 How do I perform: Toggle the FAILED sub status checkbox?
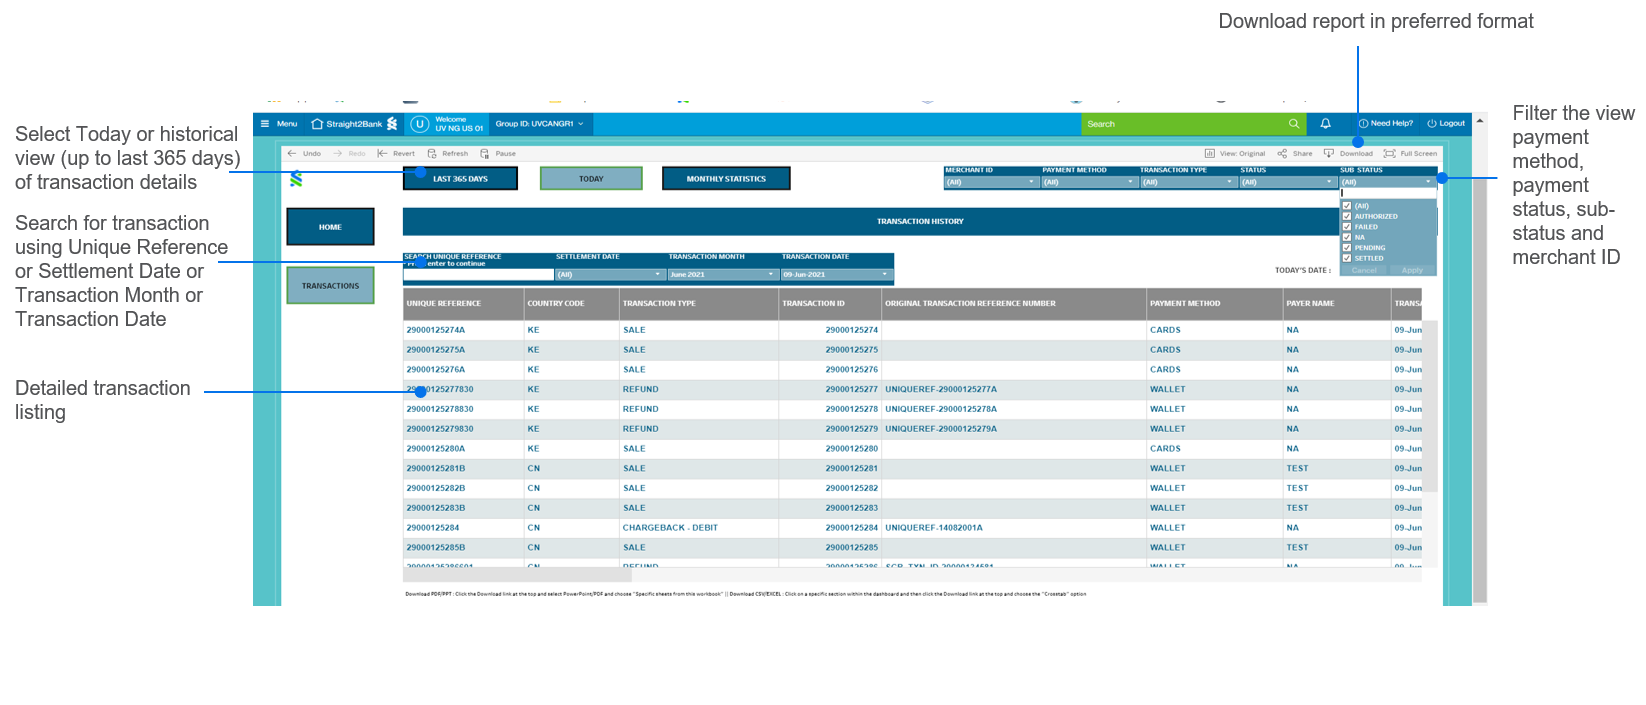click(x=1347, y=227)
